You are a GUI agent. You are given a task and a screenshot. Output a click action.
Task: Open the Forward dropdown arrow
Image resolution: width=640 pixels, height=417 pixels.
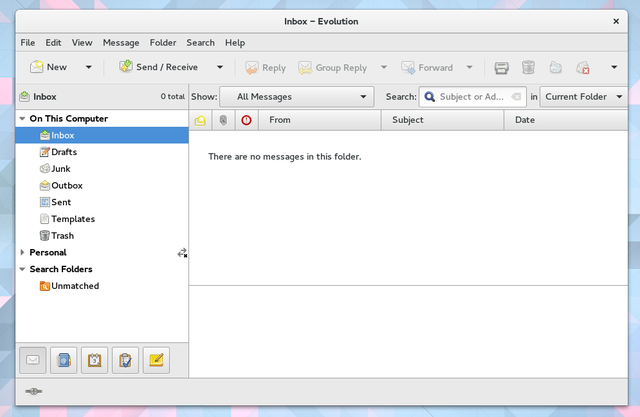click(x=469, y=67)
